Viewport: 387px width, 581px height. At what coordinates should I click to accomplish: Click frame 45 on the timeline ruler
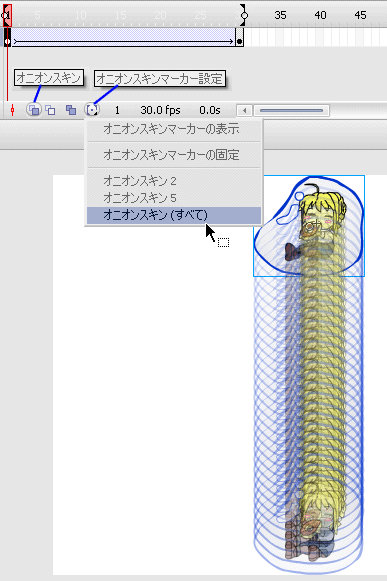coord(360,15)
